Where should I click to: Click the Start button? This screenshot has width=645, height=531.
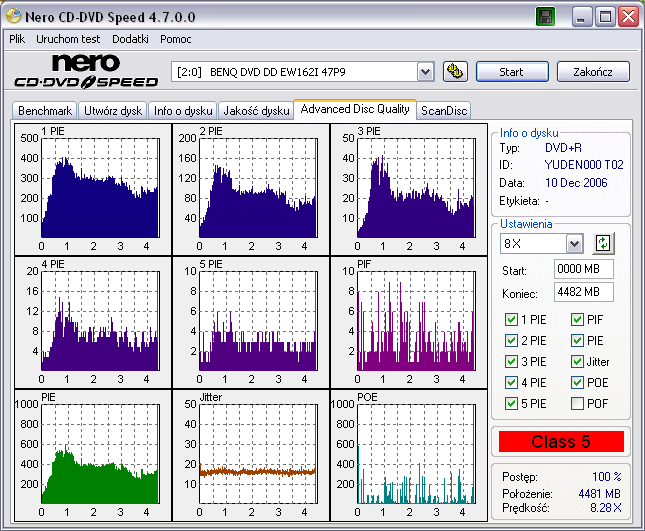[512, 72]
